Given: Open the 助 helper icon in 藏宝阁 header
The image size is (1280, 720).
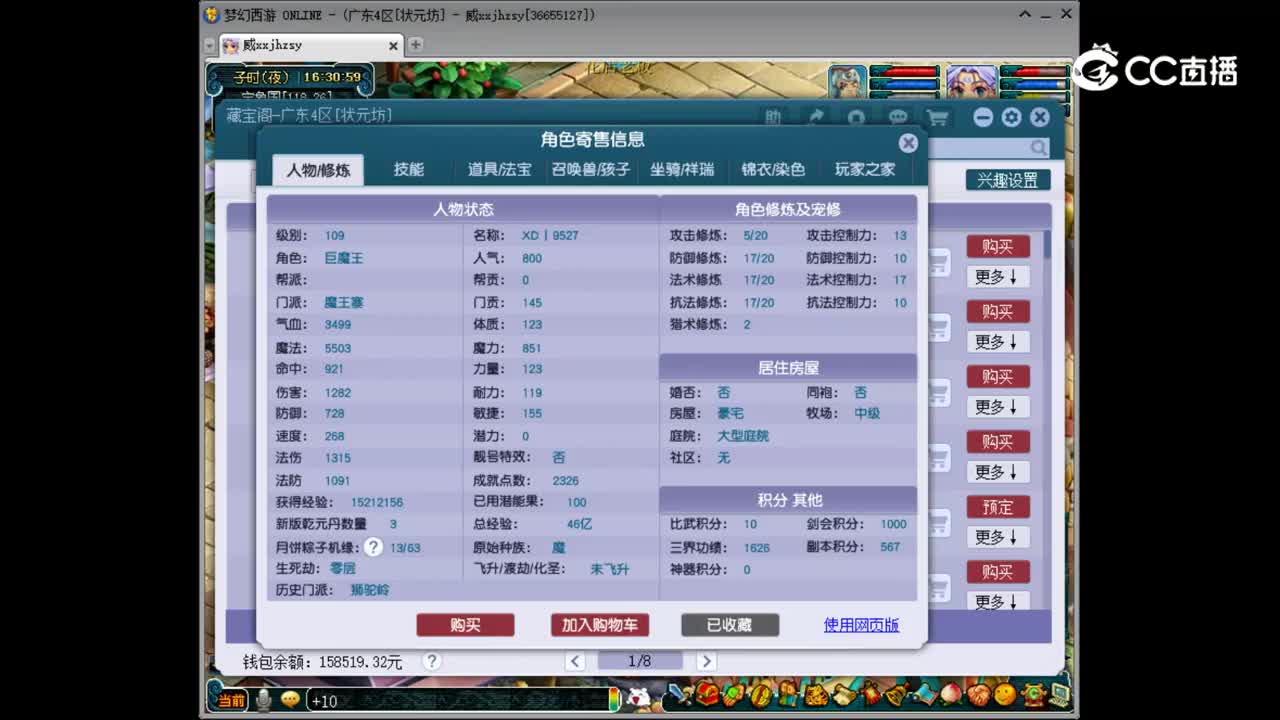Looking at the screenshot, I should 773,118.
